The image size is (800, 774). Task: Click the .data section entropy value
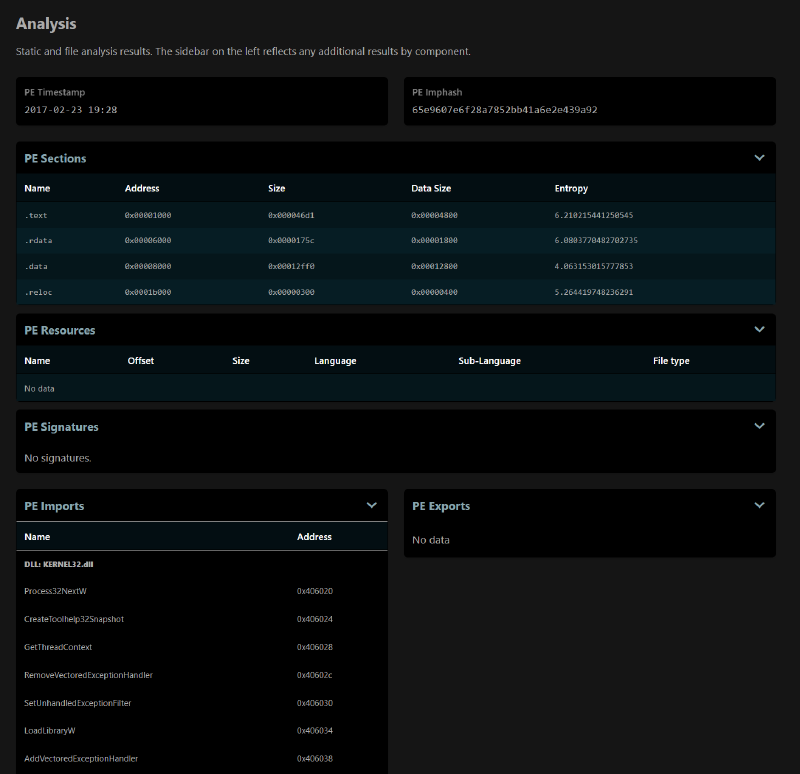click(594, 267)
